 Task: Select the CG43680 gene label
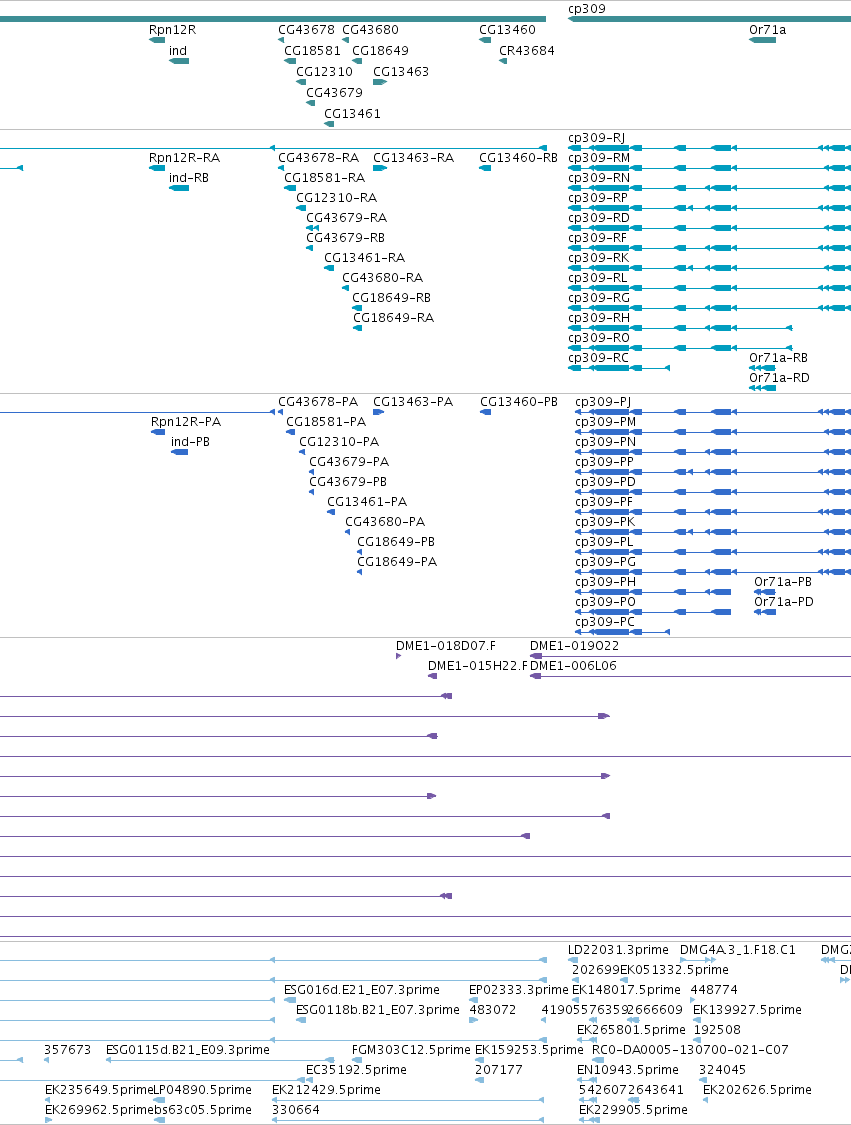(370, 29)
